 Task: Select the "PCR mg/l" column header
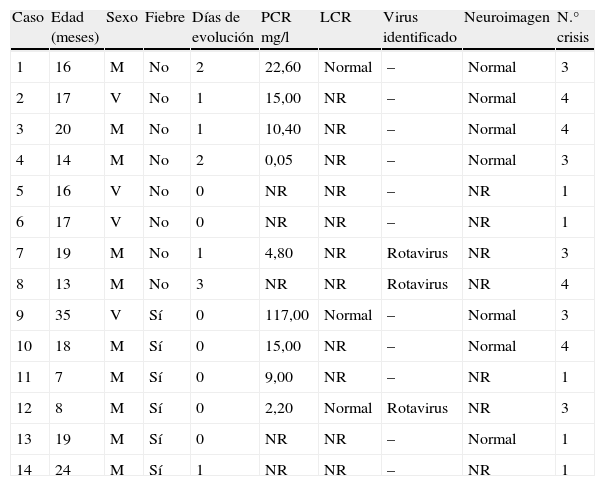tap(277, 27)
